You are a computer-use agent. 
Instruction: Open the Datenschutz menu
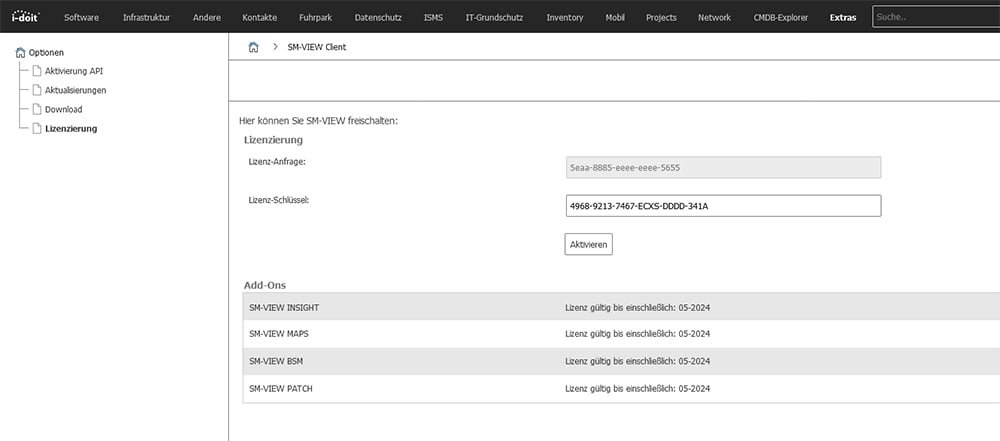tap(378, 18)
